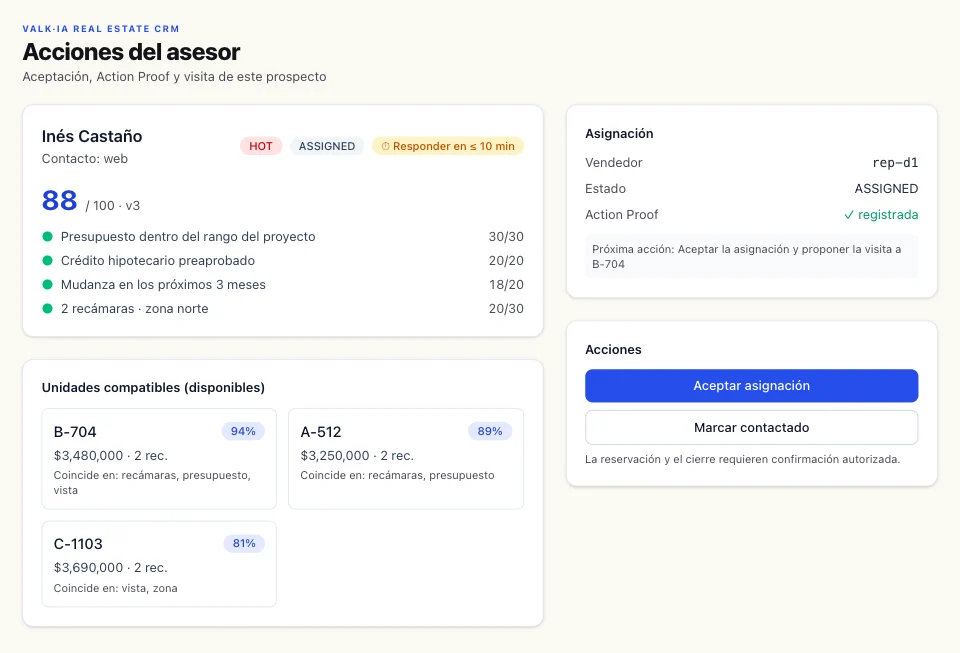Select the prospect name Inés Castaño
Image resolution: width=960 pixels, height=653 pixels.
coord(92,136)
